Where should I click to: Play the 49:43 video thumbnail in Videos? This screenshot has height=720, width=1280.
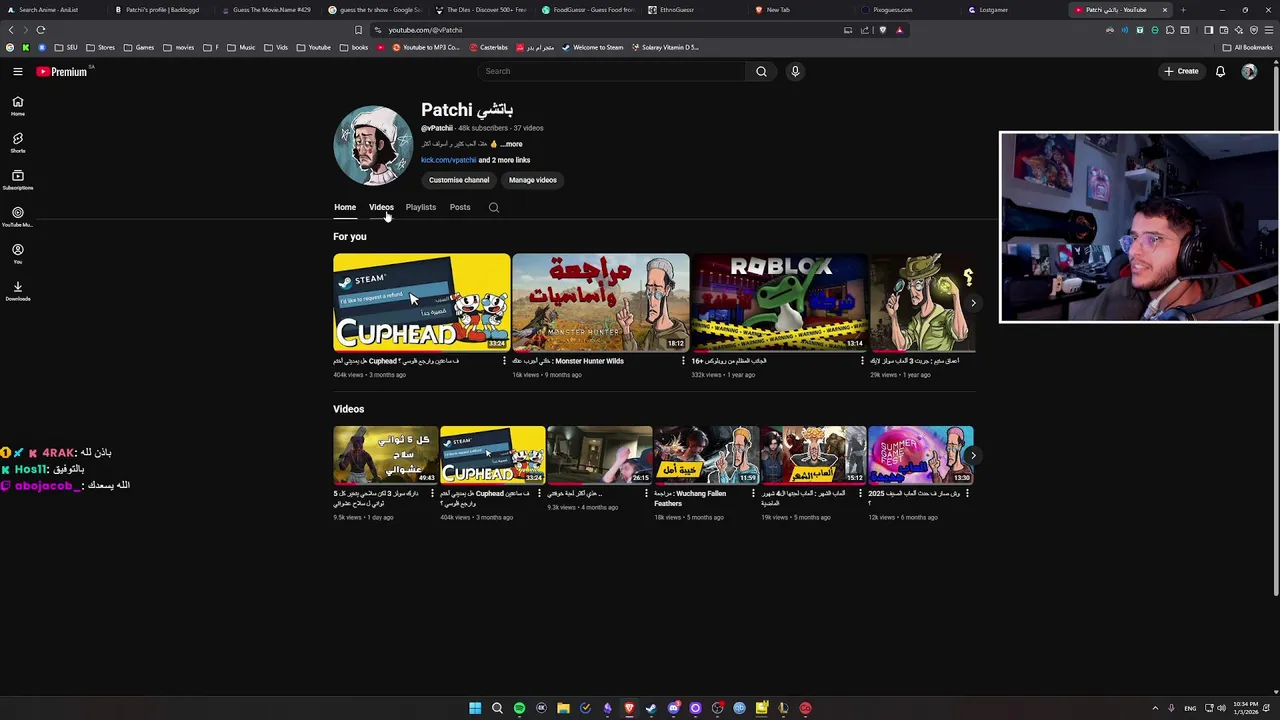point(385,455)
